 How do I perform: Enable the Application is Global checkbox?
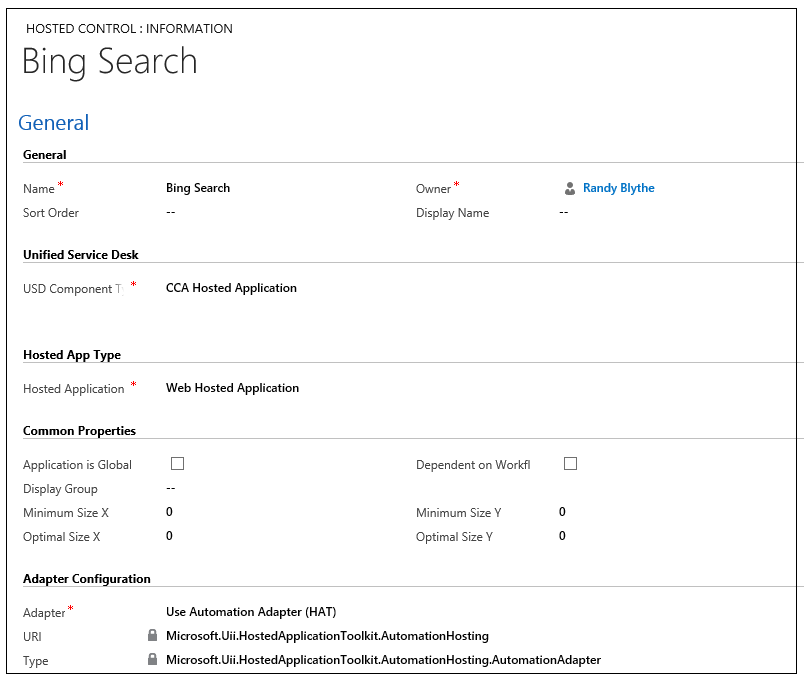(x=177, y=463)
